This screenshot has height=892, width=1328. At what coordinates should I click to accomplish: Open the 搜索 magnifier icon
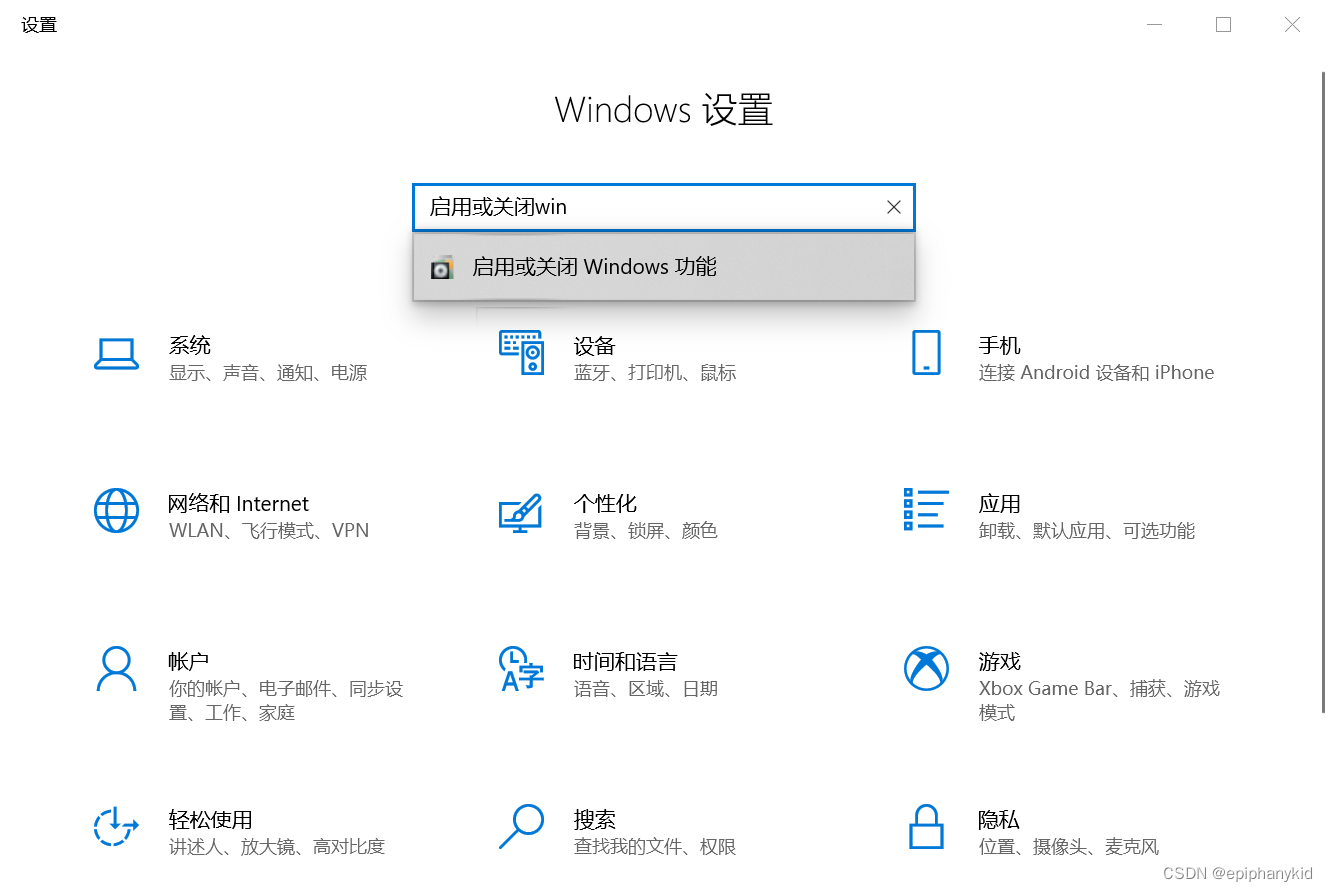coord(521,827)
